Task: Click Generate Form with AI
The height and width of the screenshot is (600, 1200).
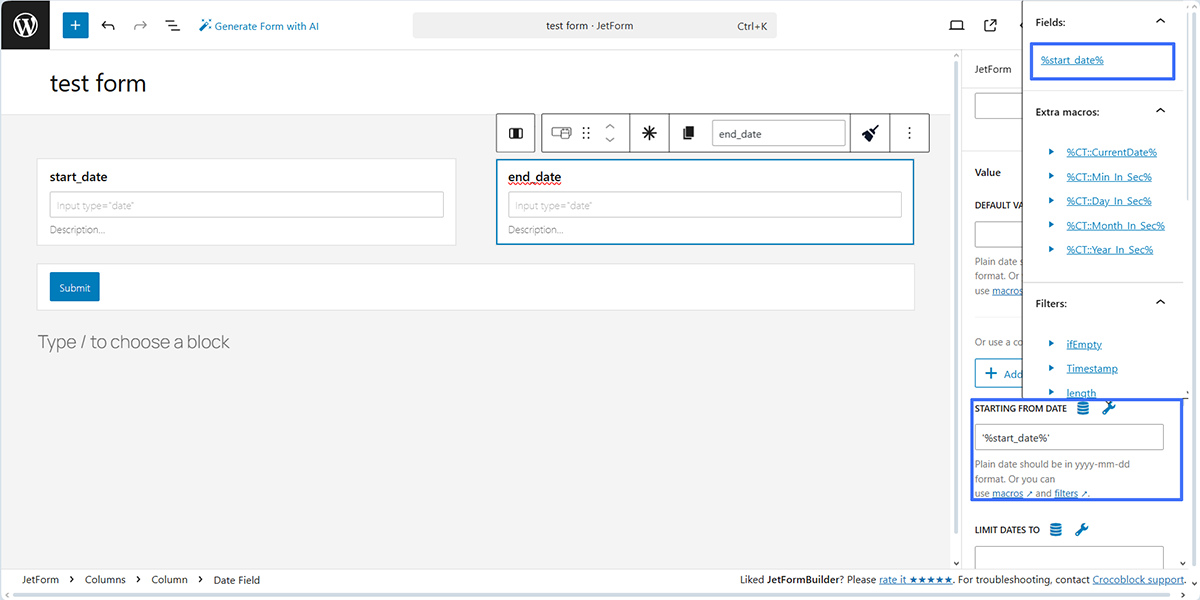Action: [x=259, y=25]
